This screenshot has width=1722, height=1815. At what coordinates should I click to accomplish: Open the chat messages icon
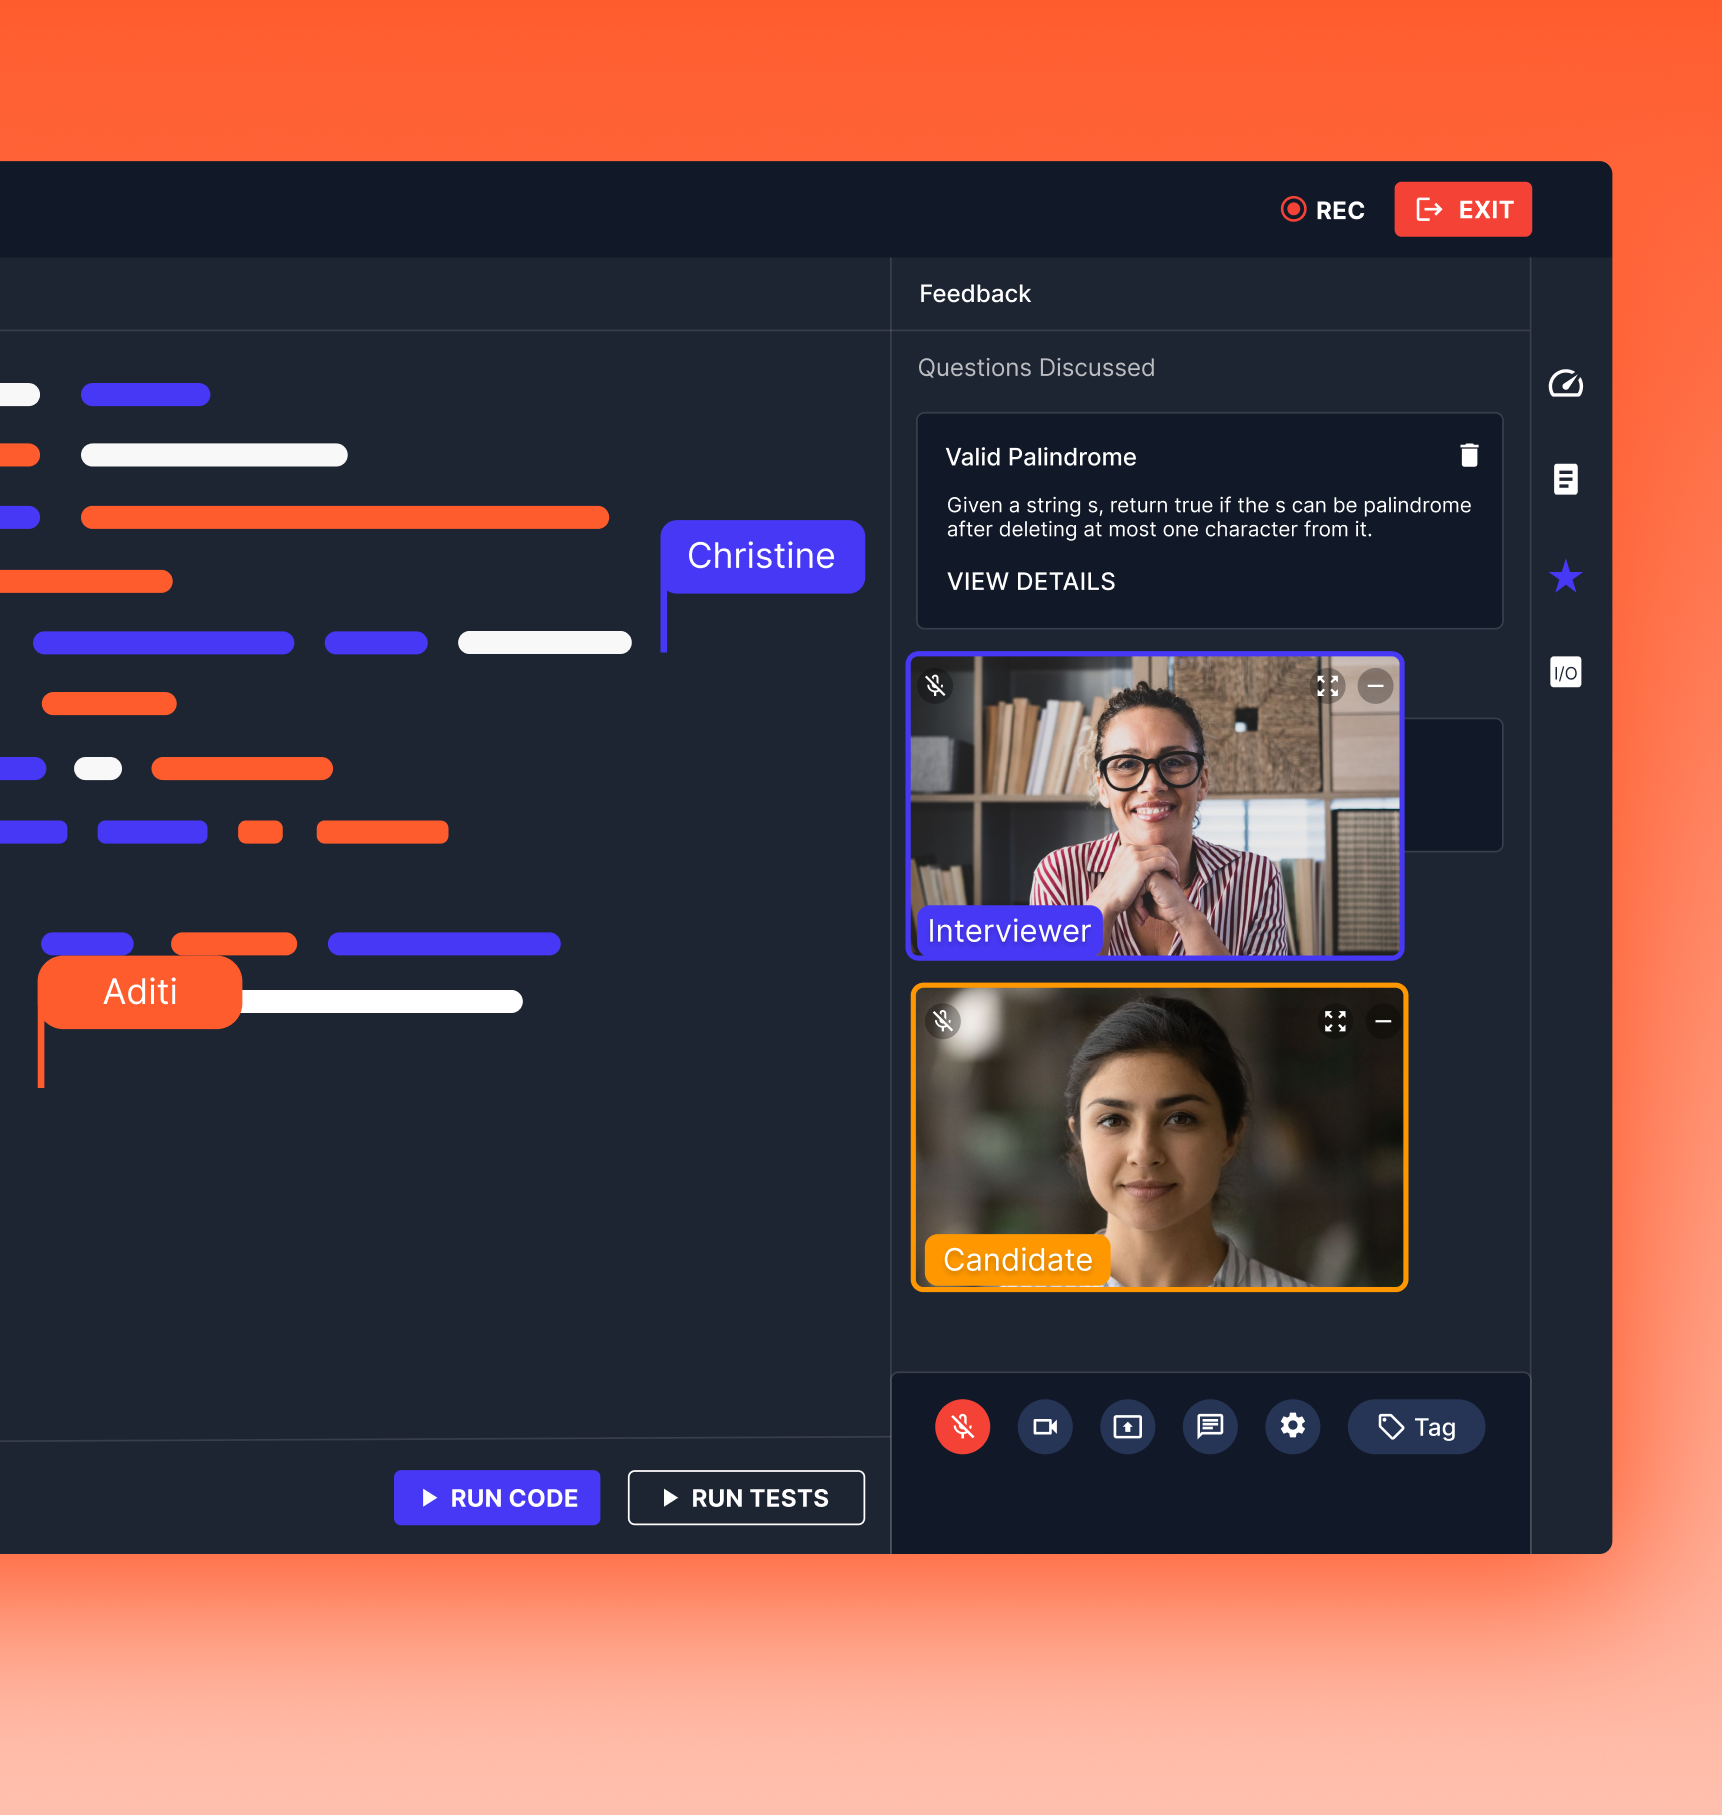click(1210, 1426)
